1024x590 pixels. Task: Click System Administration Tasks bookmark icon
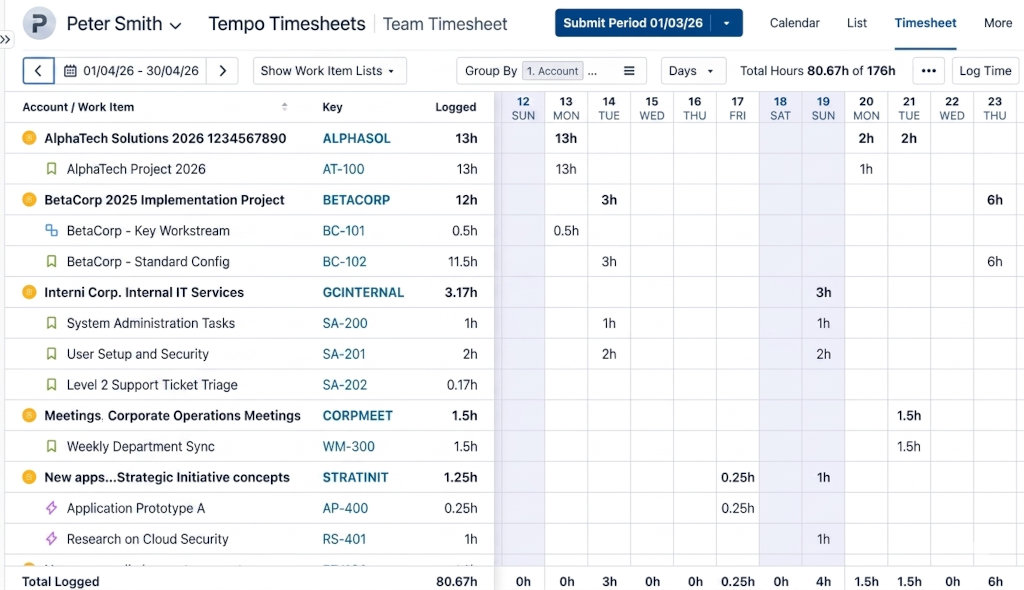[x=52, y=323]
